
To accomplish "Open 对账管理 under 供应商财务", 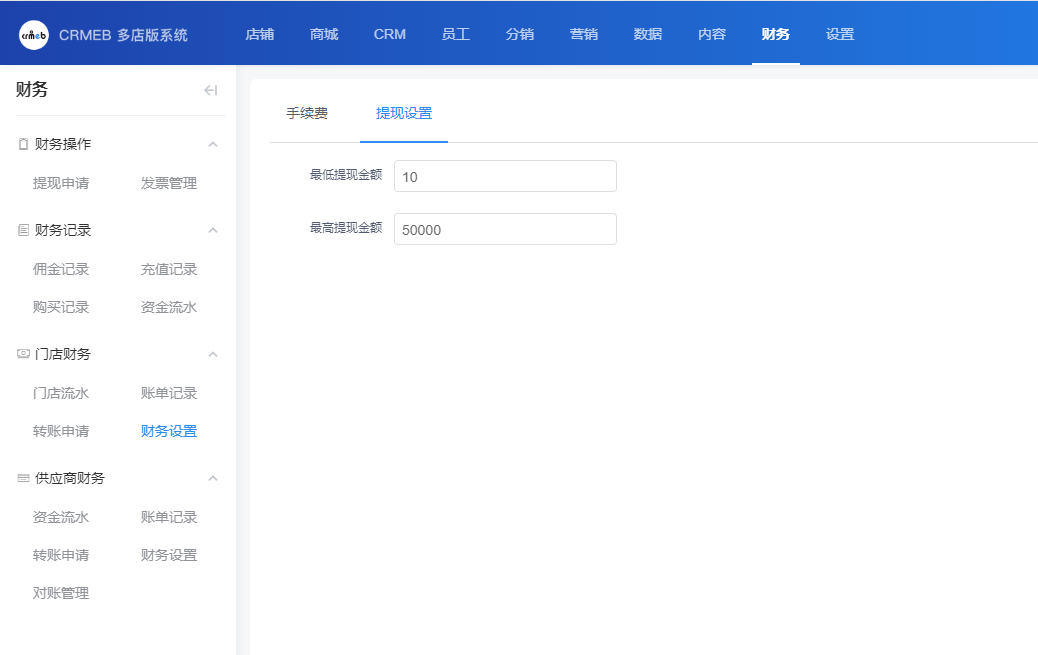I will coord(61,593).
